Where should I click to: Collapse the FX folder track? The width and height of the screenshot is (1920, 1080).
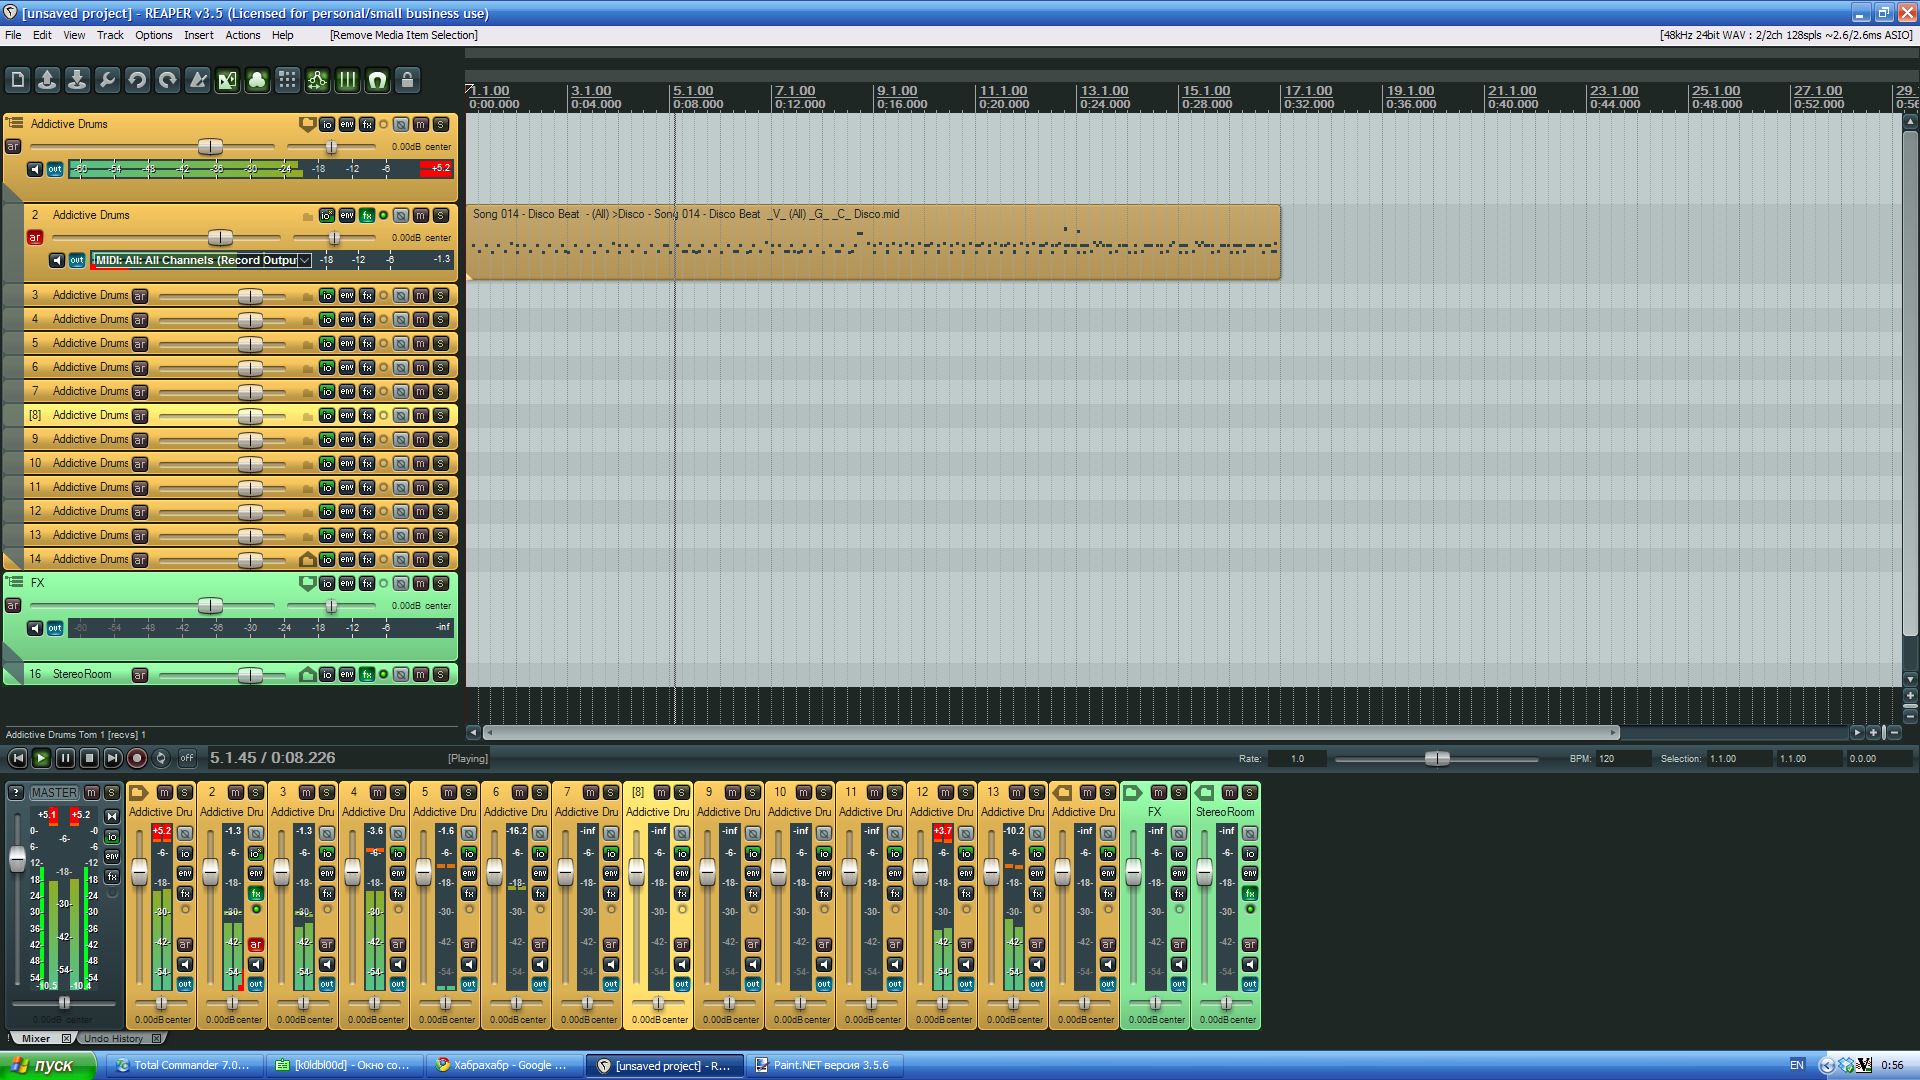point(14,581)
